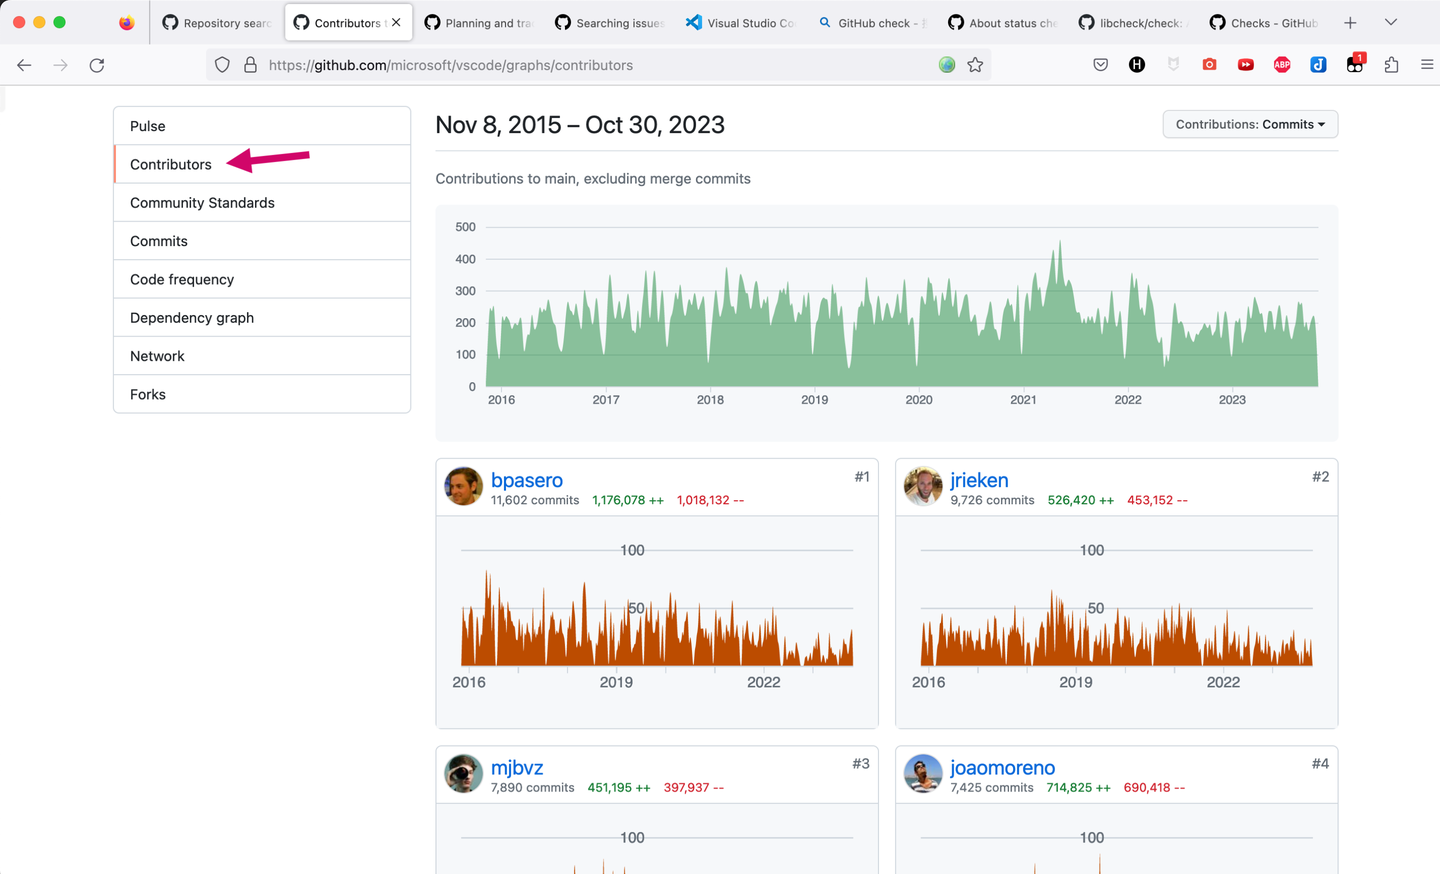The image size is (1440, 874).
Task: Switch to the GitHub check search tab
Action: coord(871,22)
